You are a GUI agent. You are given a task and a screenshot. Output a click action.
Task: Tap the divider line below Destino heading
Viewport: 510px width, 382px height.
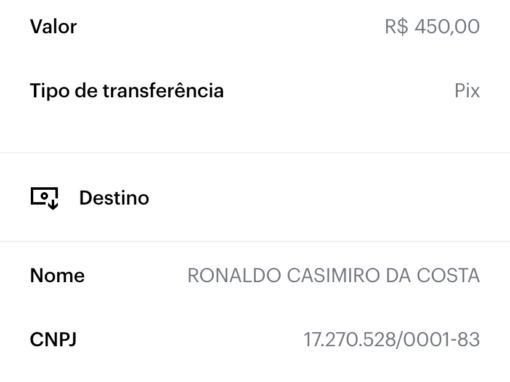coord(255,241)
